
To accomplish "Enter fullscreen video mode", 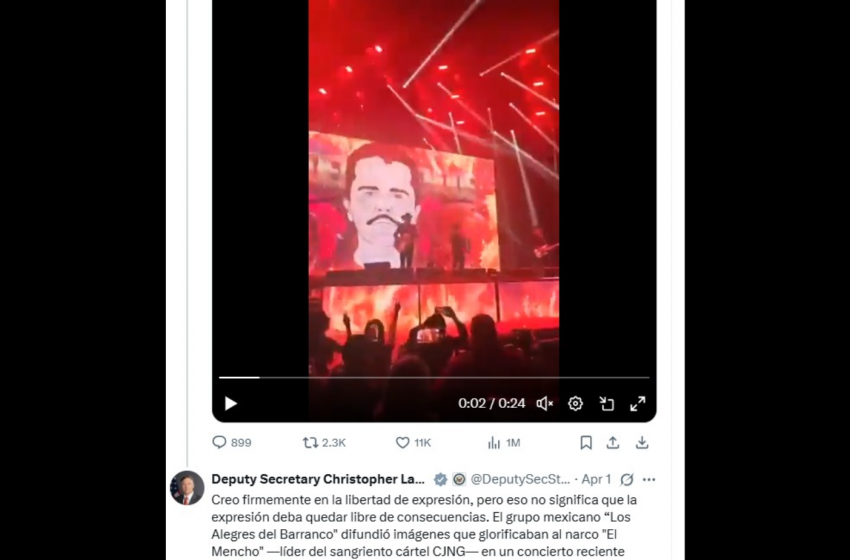I will pos(637,404).
